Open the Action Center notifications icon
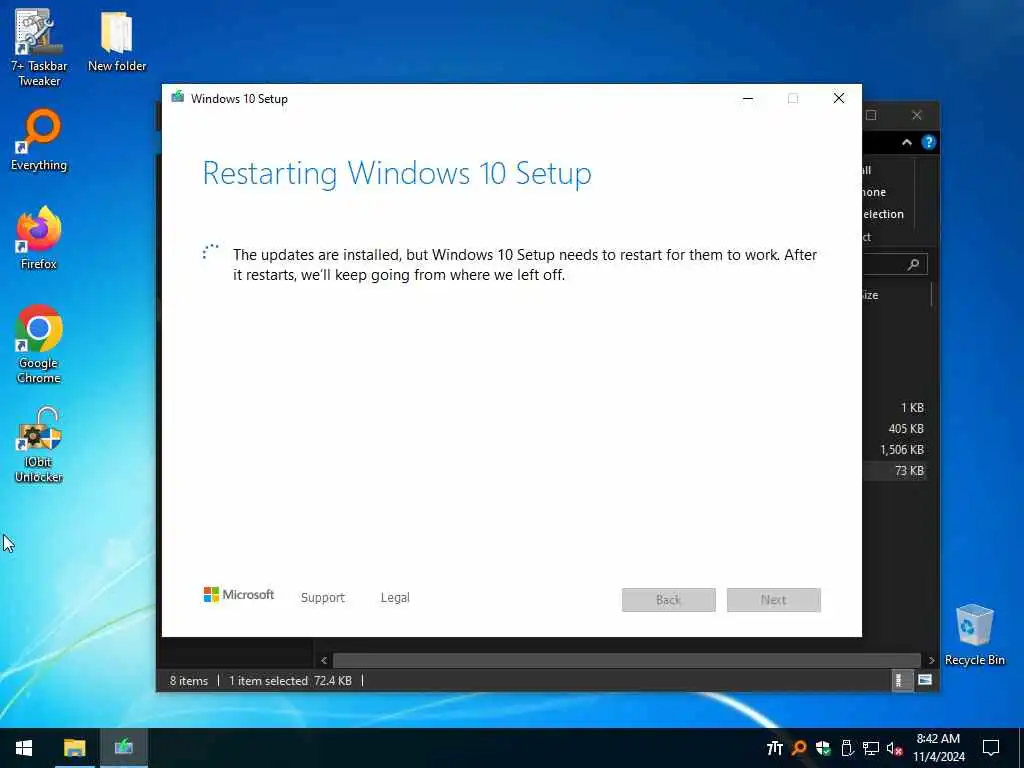This screenshot has height=768, width=1024. coord(991,748)
